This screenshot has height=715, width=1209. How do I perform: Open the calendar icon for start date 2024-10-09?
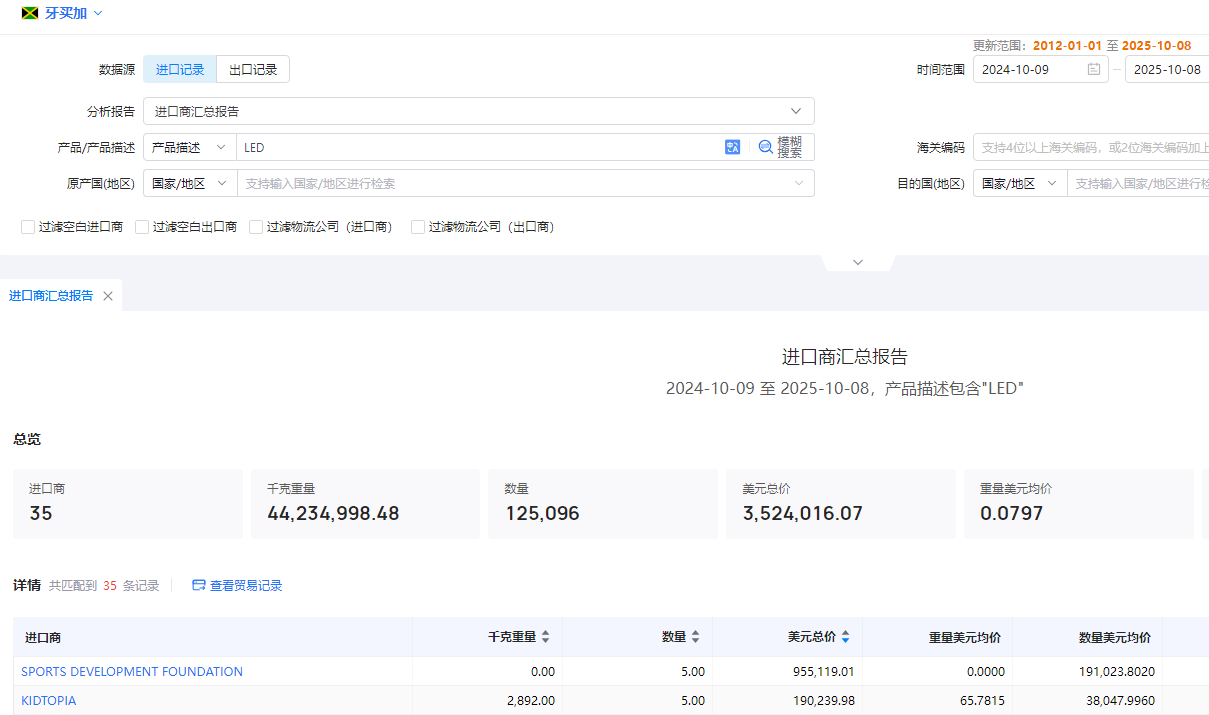[x=1094, y=69]
